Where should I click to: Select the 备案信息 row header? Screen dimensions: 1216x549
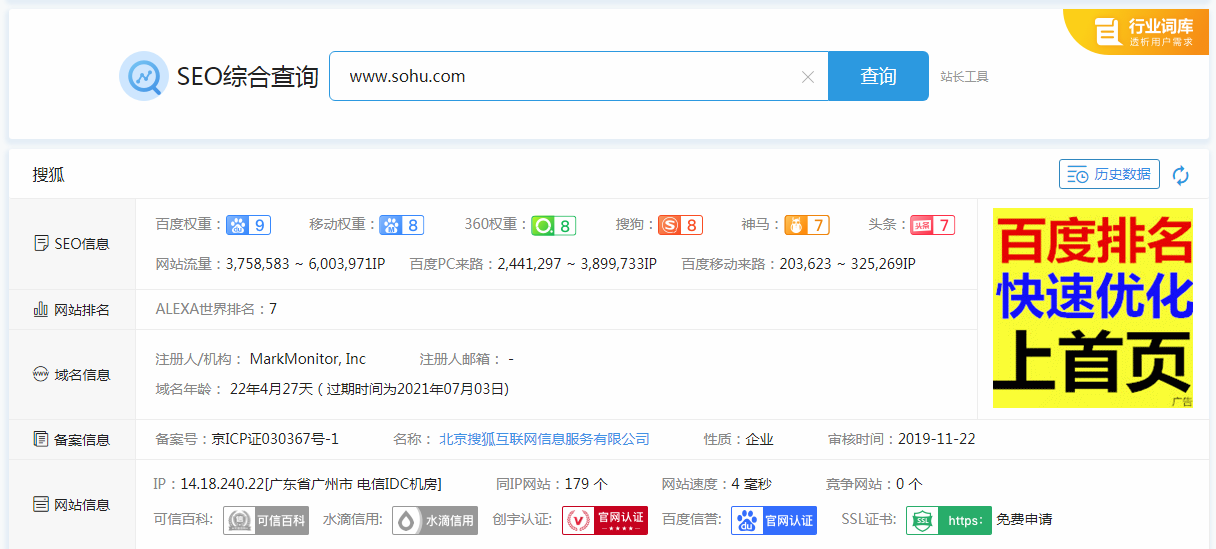click(72, 439)
